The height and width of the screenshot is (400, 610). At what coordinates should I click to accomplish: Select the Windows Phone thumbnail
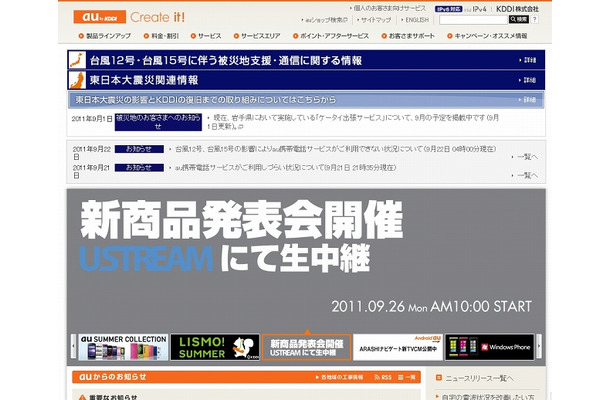click(x=490, y=347)
